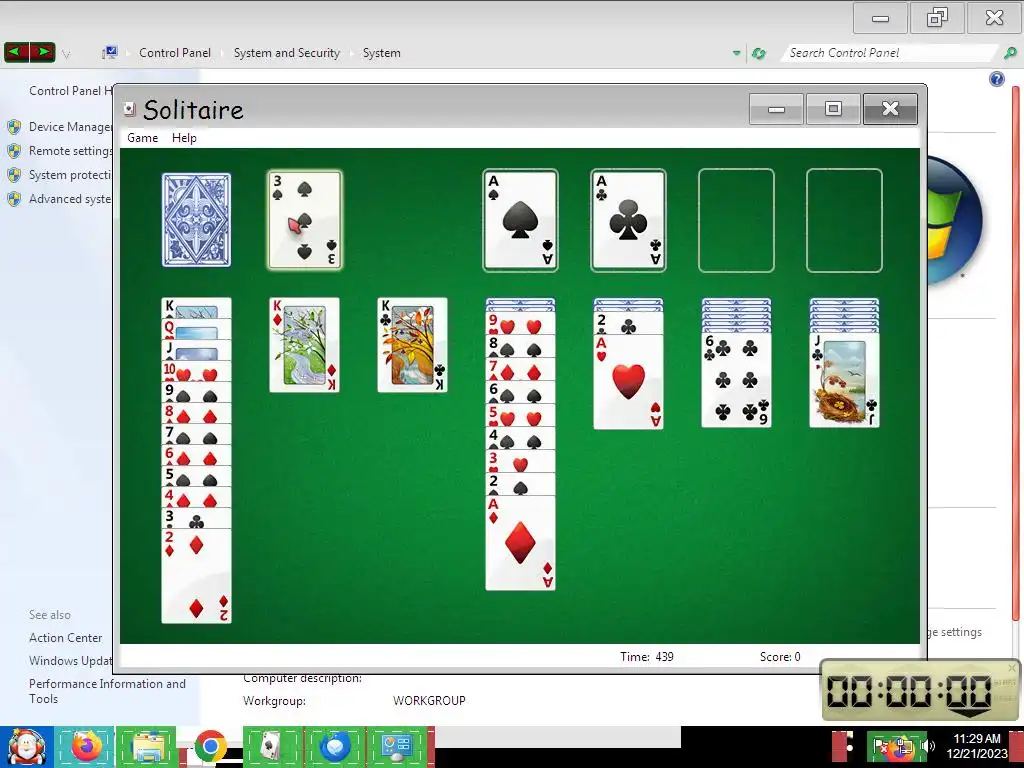The height and width of the screenshot is (768, 1024).
Task: Click the third empty foundation slot
Action: pos(736,220)
